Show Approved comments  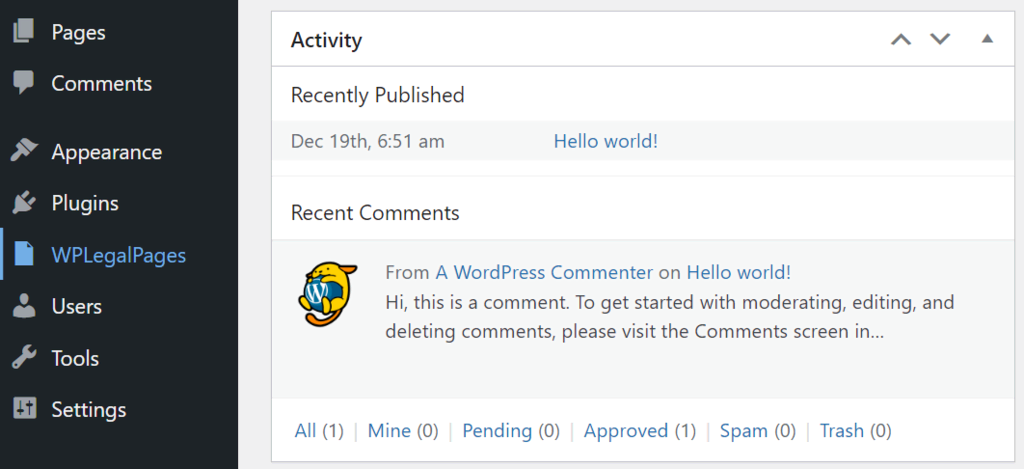[x=626, y=431]
